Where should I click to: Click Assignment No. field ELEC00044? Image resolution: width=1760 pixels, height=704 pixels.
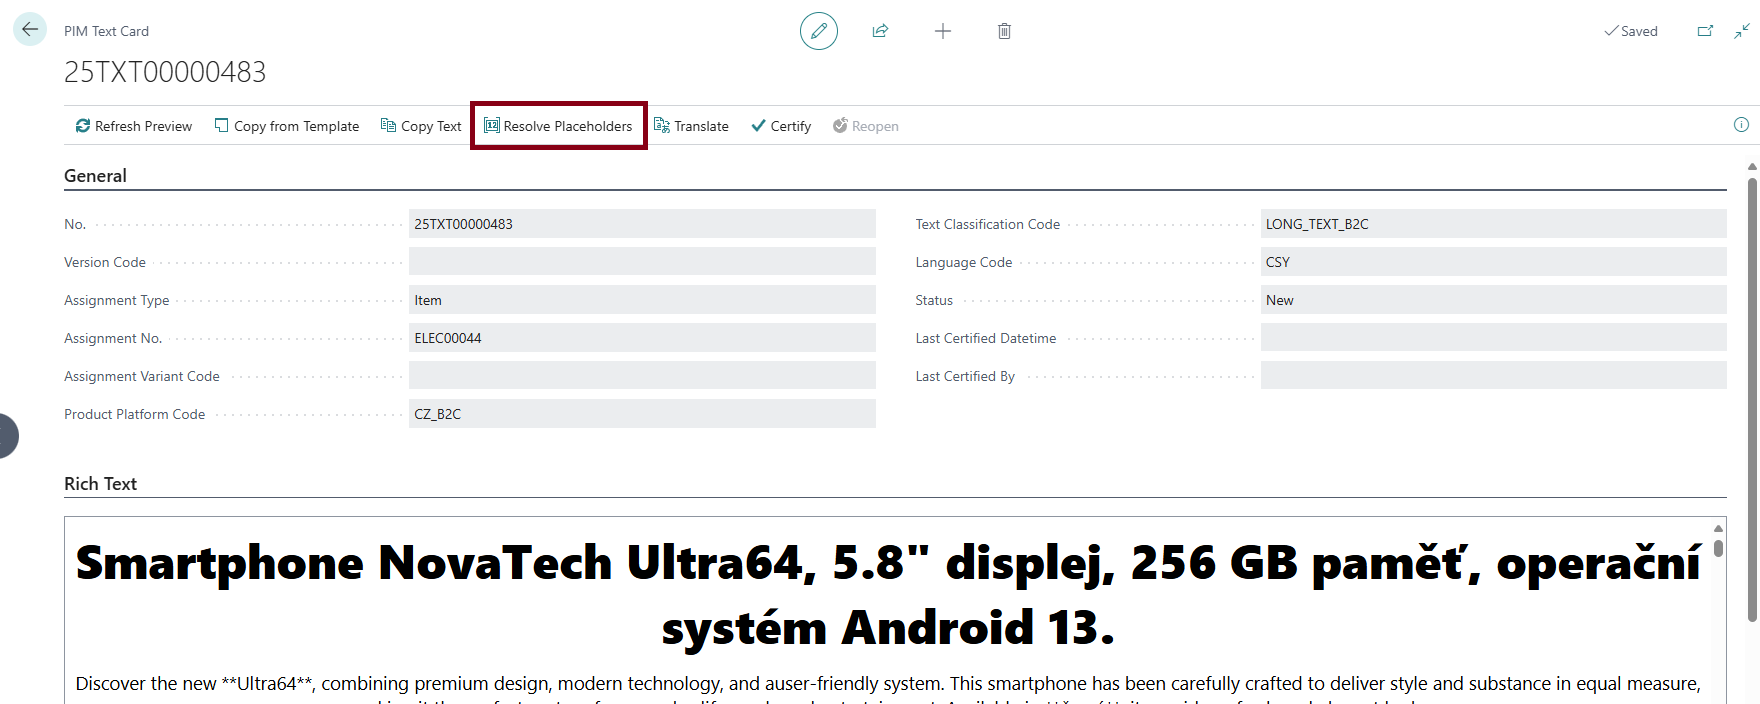[x=642, y=338]
